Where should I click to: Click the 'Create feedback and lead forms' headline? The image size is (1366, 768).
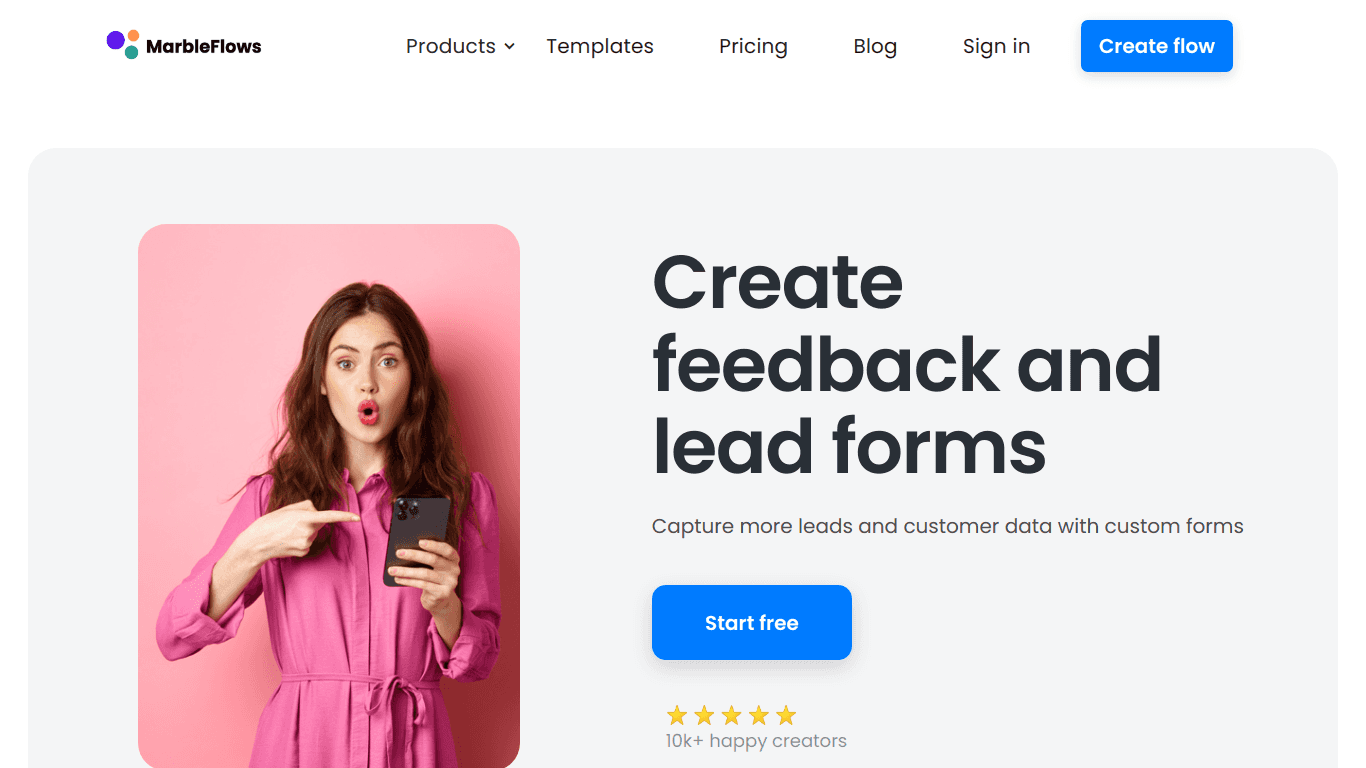tap(907, 363)
